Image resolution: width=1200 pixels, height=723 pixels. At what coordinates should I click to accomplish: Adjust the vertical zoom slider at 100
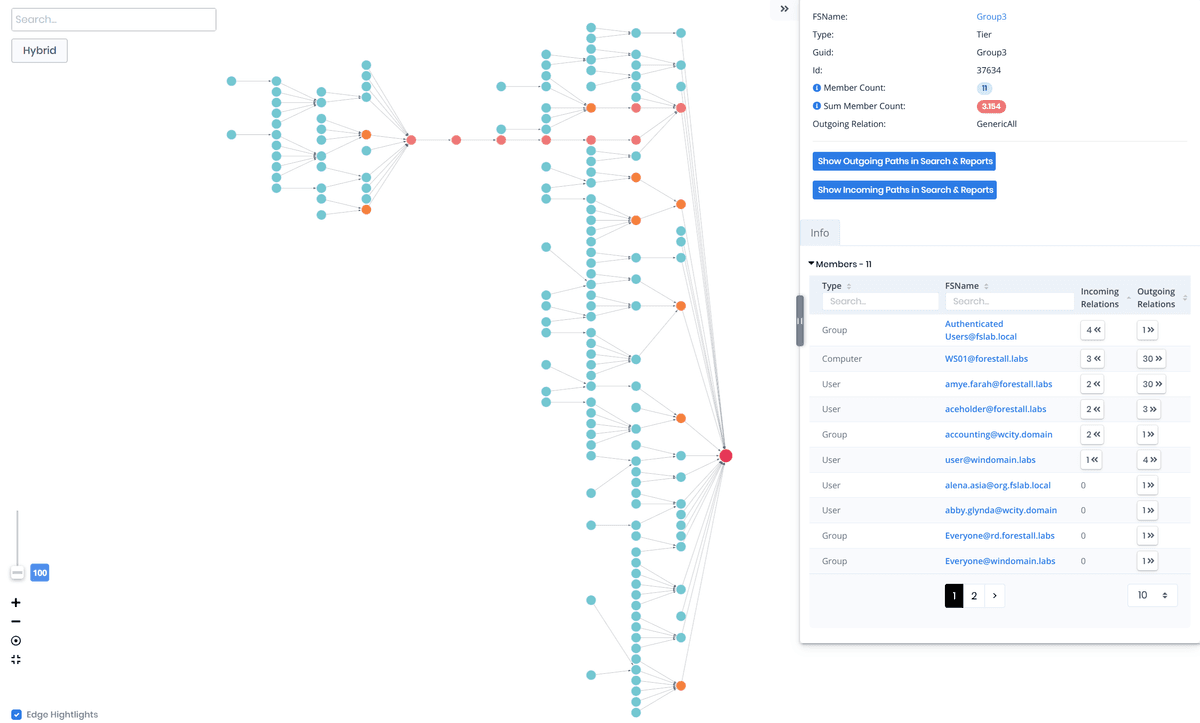pyautogui.click(x=17, y=572)
